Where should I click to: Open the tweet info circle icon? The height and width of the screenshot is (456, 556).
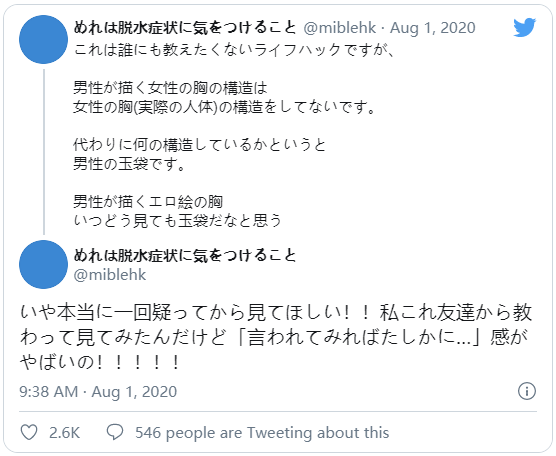[x=527, y=391]
